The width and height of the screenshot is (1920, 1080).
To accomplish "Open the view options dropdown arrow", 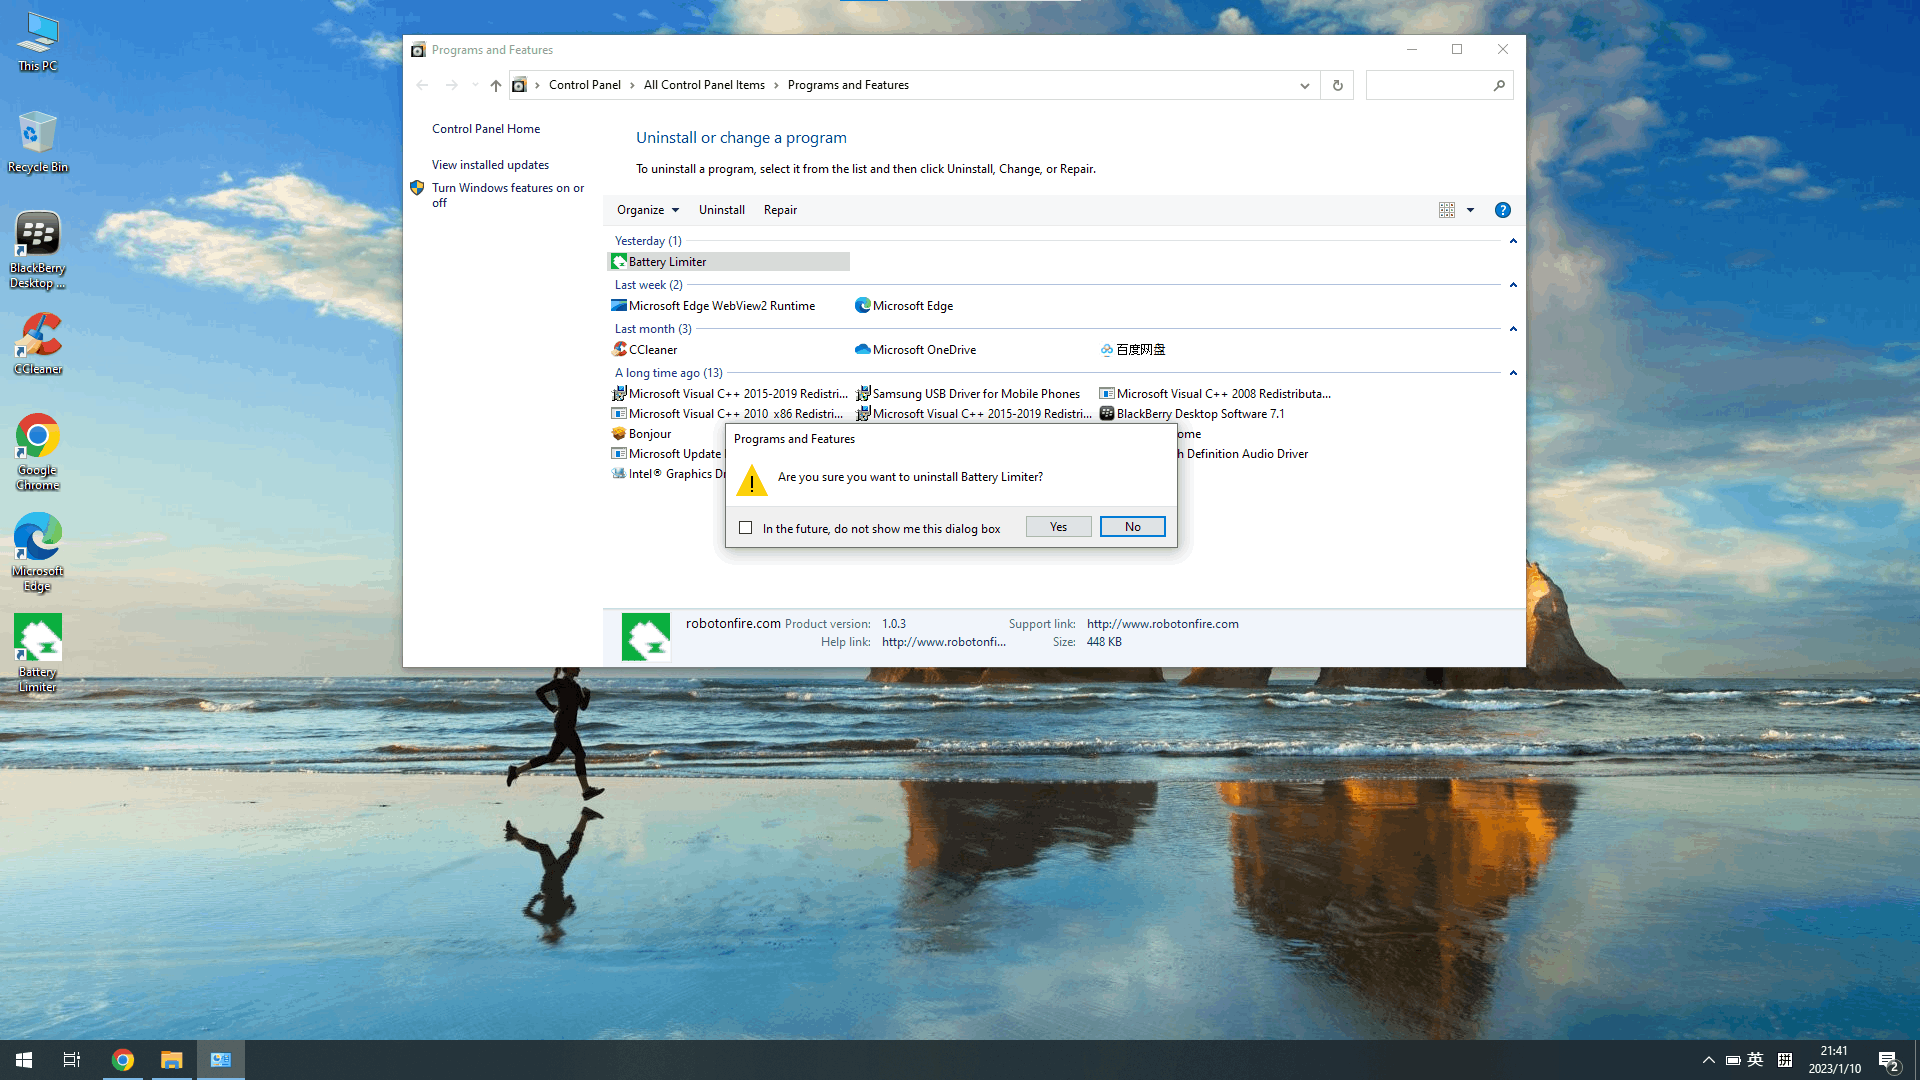I will [1470, 210].
